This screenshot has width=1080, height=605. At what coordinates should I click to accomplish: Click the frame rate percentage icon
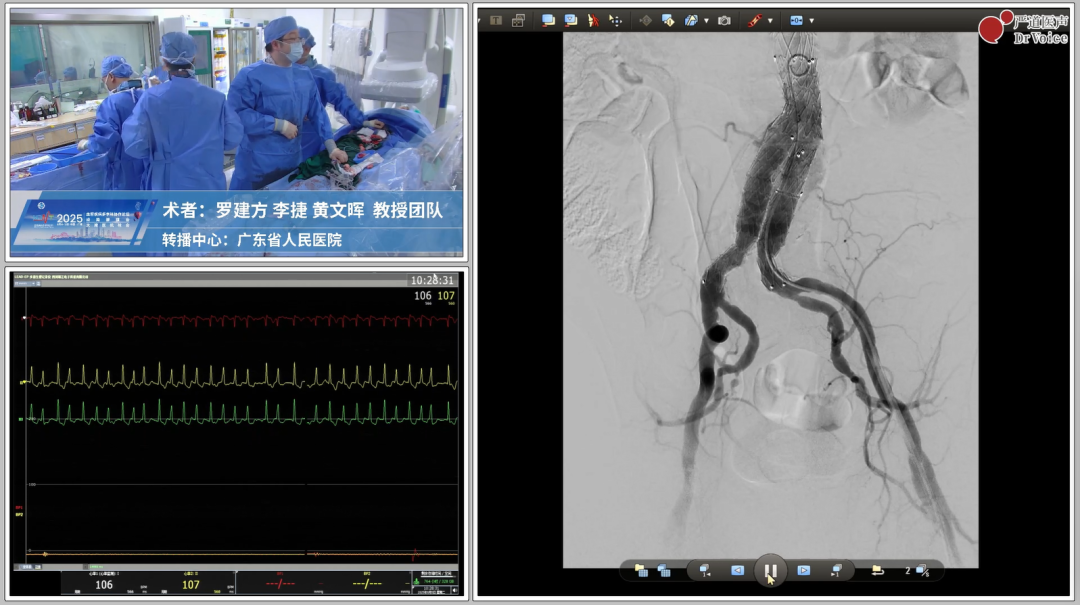point(921,571)
